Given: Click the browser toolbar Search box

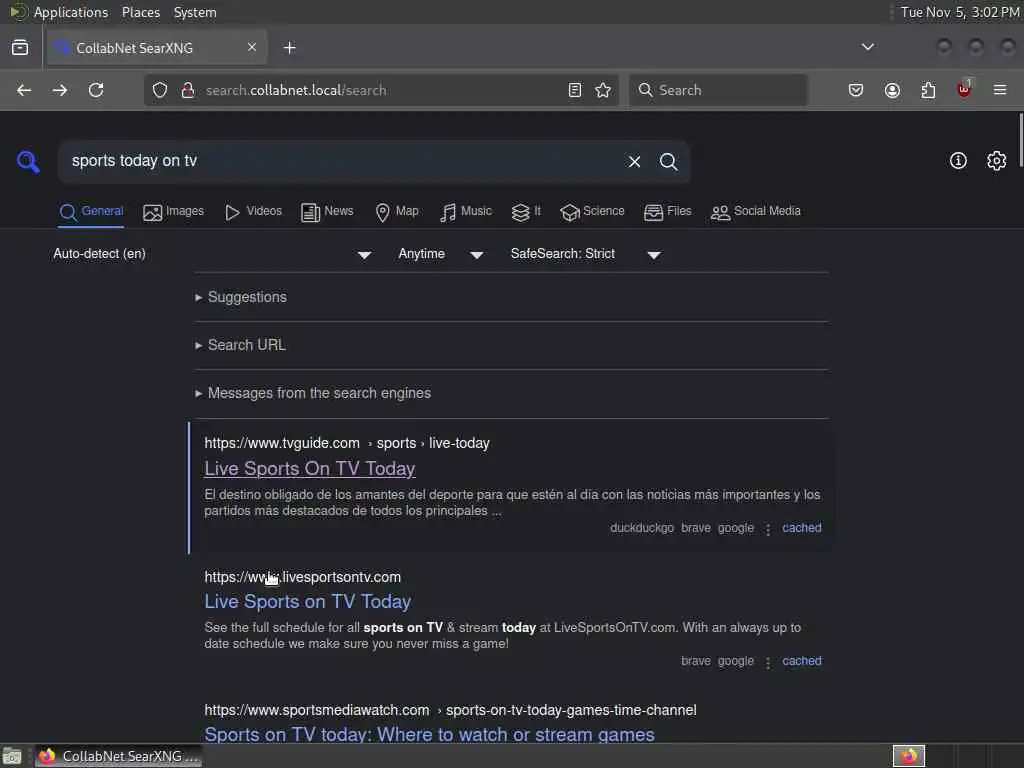Looking at the screenshot, I should tap(718, 90).
